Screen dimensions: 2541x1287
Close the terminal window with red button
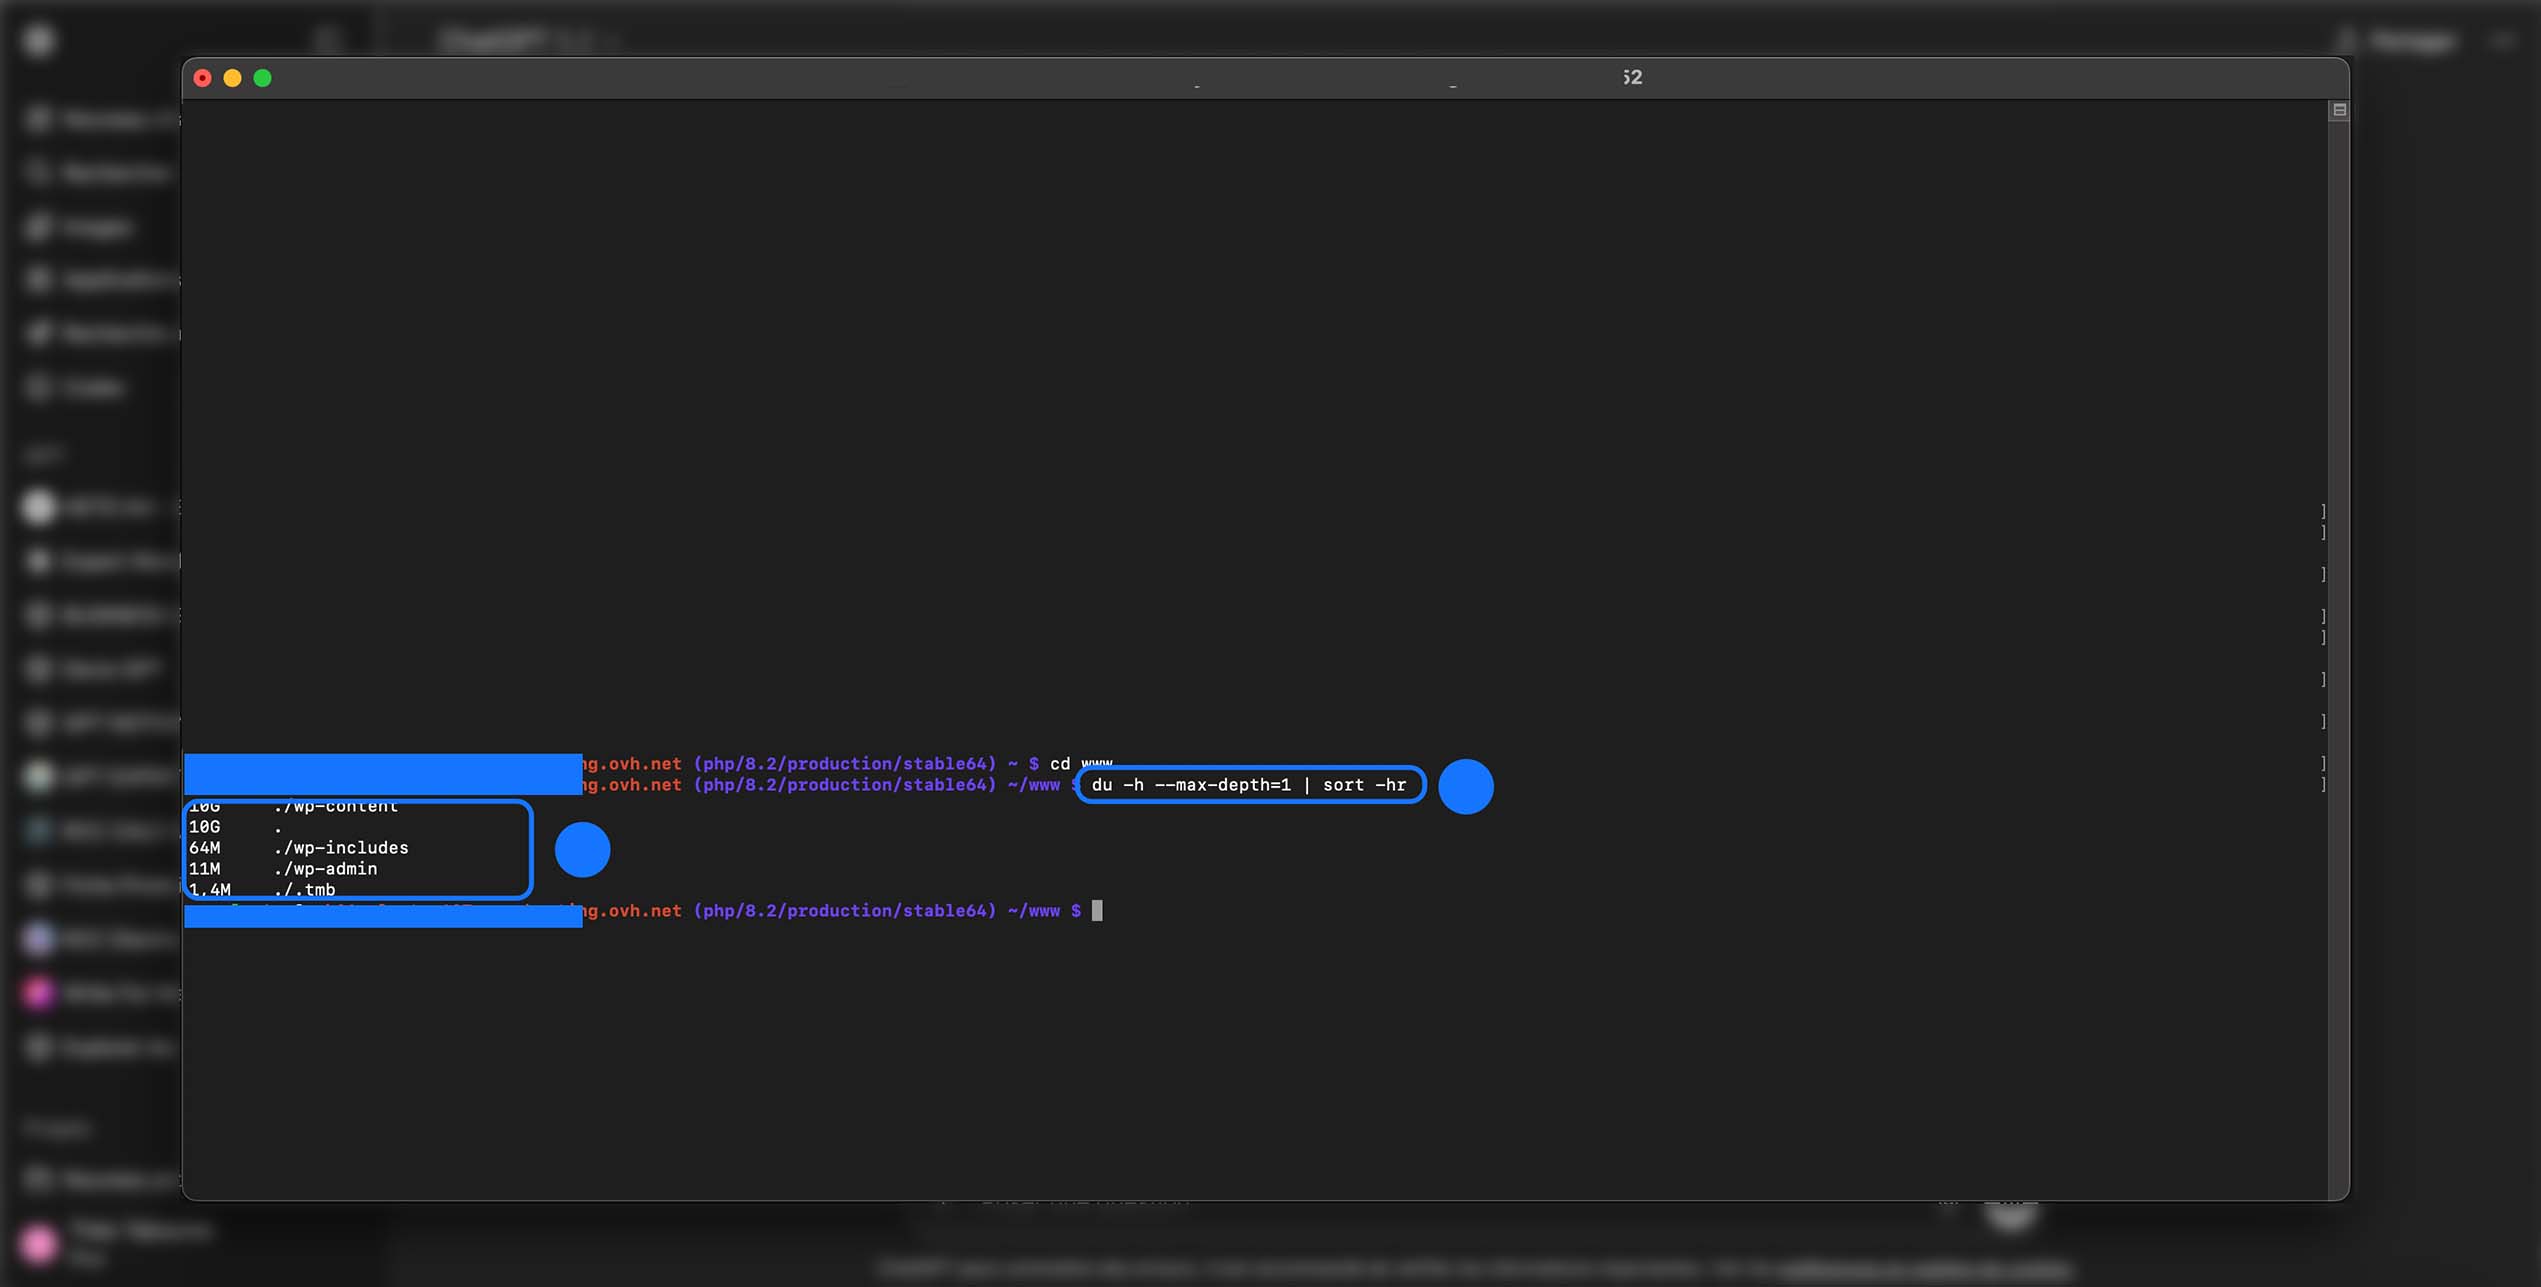[202, 78]
